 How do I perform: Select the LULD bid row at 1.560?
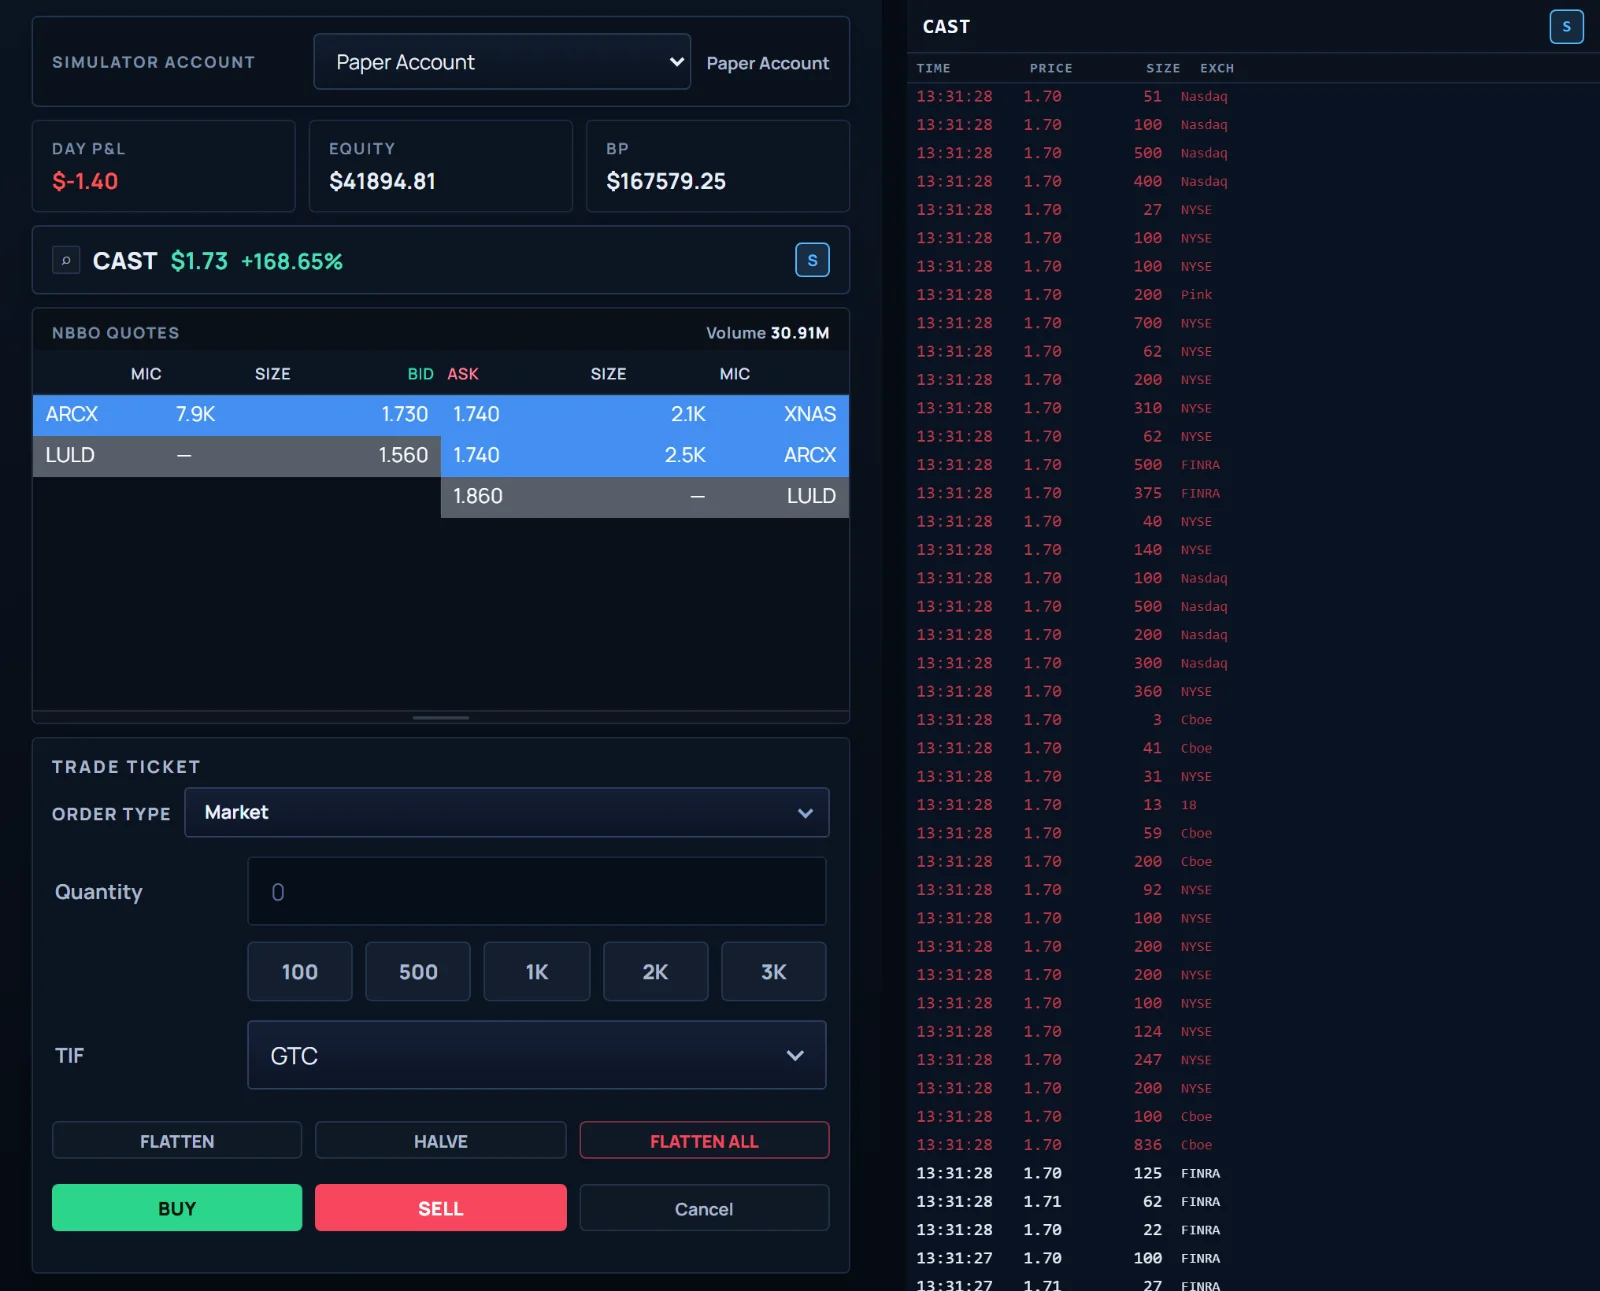[x=237, y=455]
